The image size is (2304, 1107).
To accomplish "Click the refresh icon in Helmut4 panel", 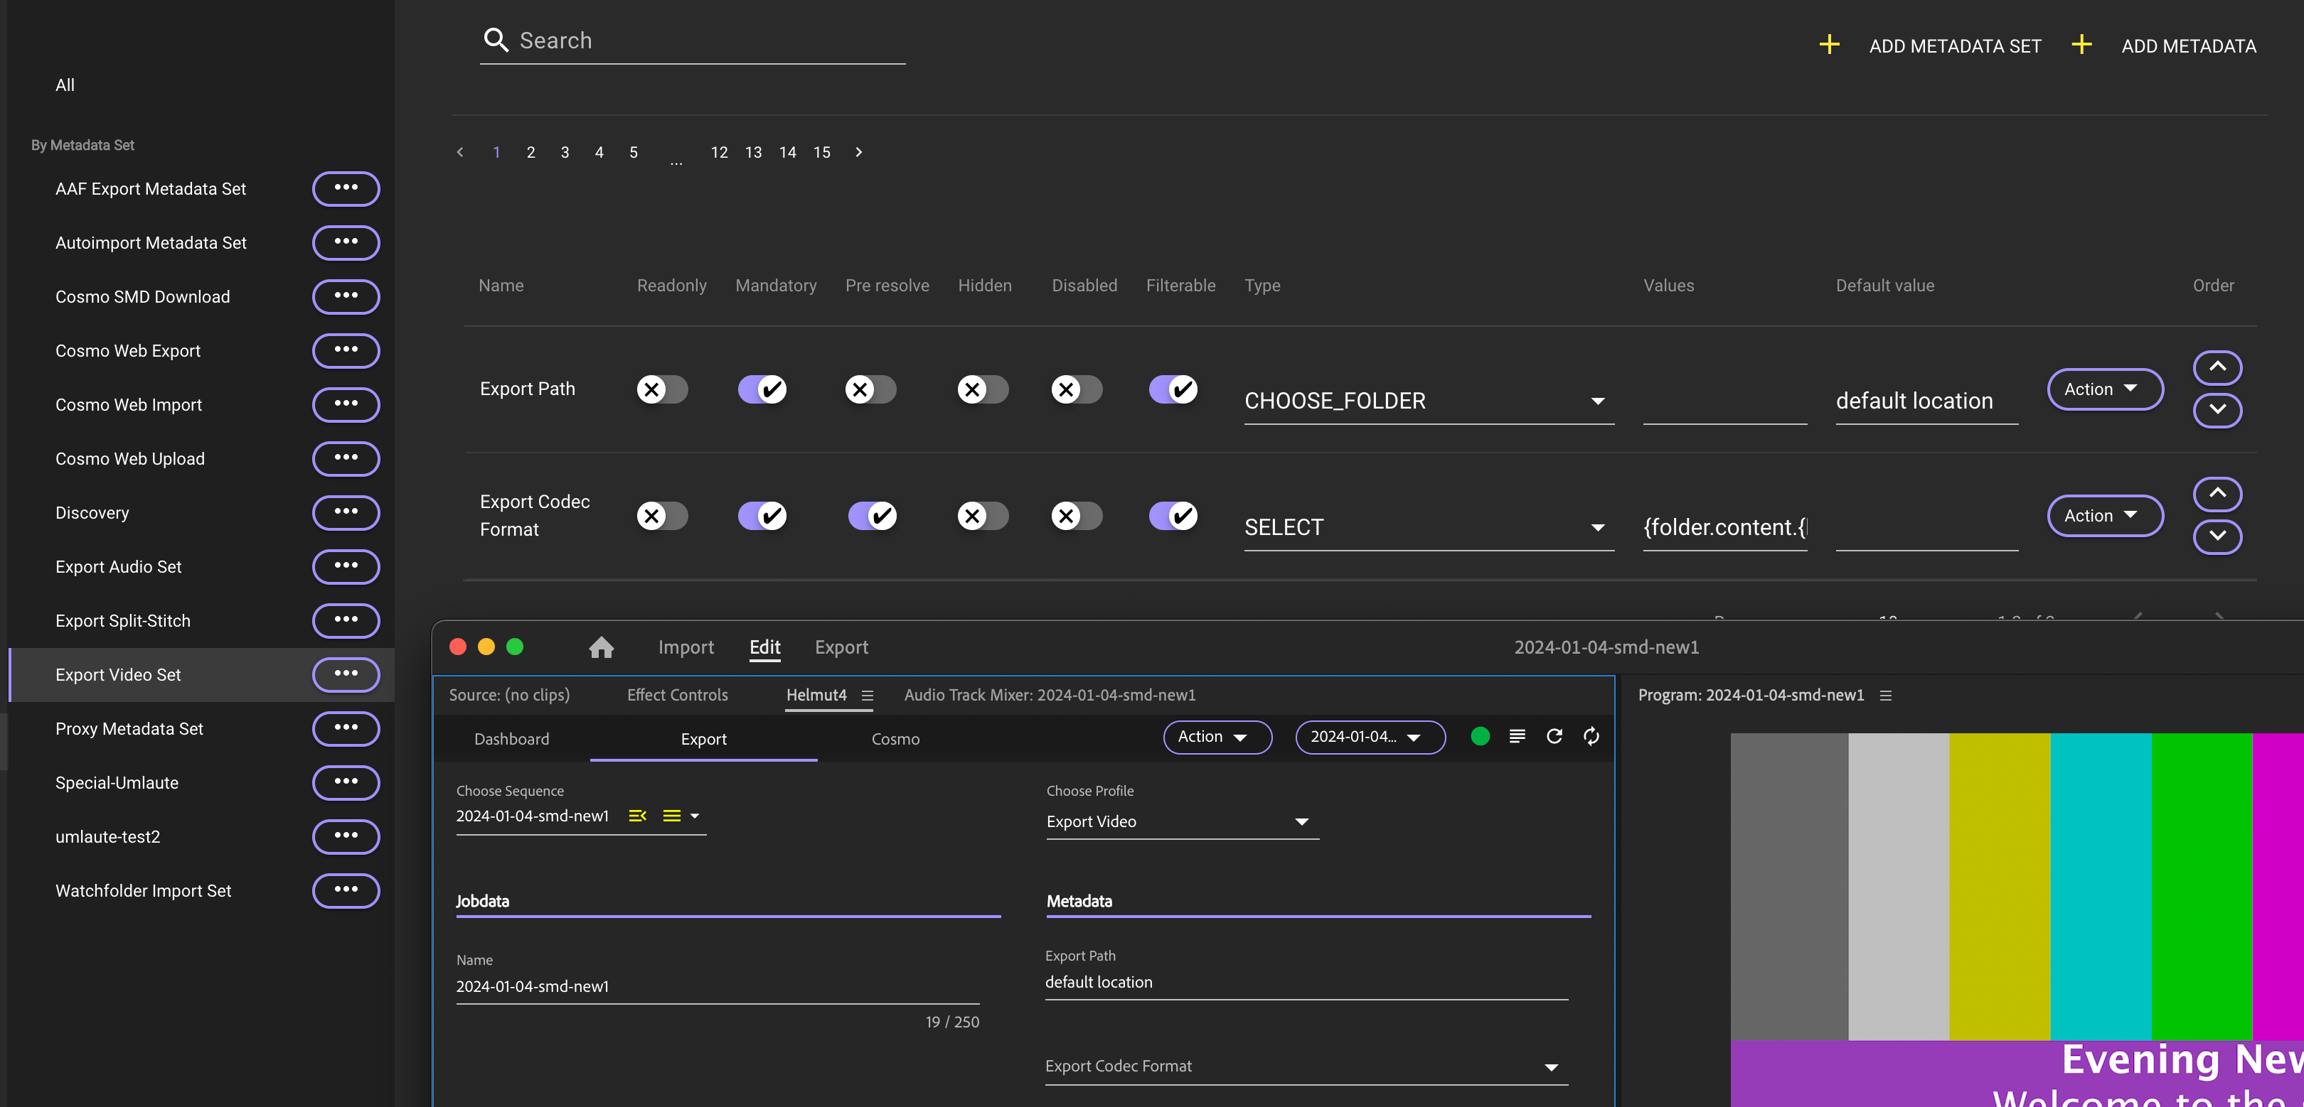I will (x=1554, y=736).
